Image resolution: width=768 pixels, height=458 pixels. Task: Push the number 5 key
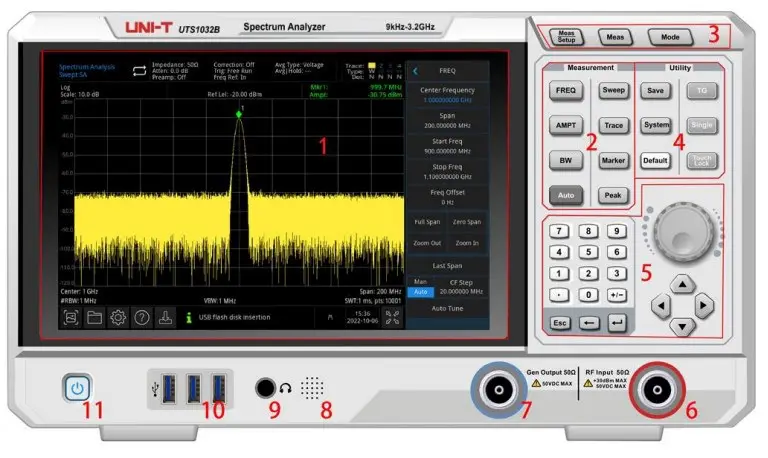[588, 252]
